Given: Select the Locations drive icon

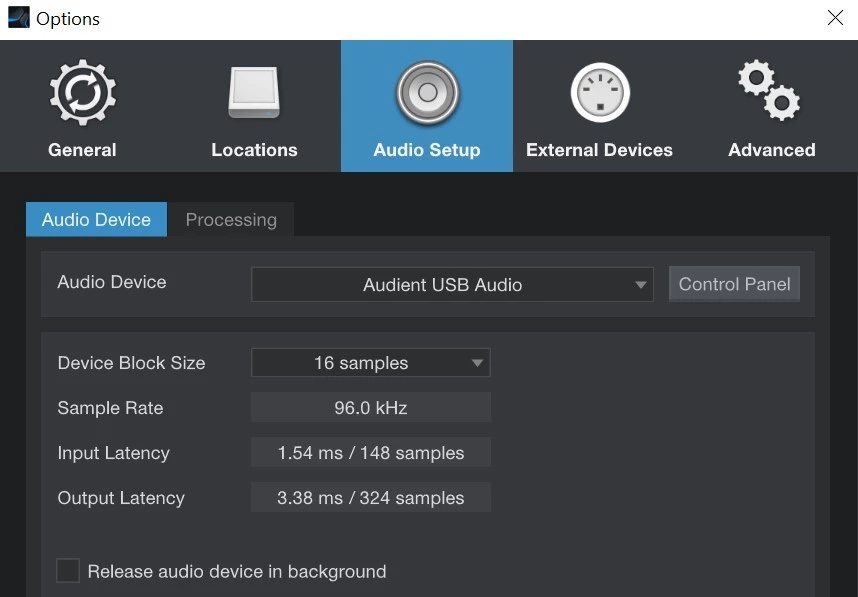Looking at the screenshot, I should click(254, 92).
